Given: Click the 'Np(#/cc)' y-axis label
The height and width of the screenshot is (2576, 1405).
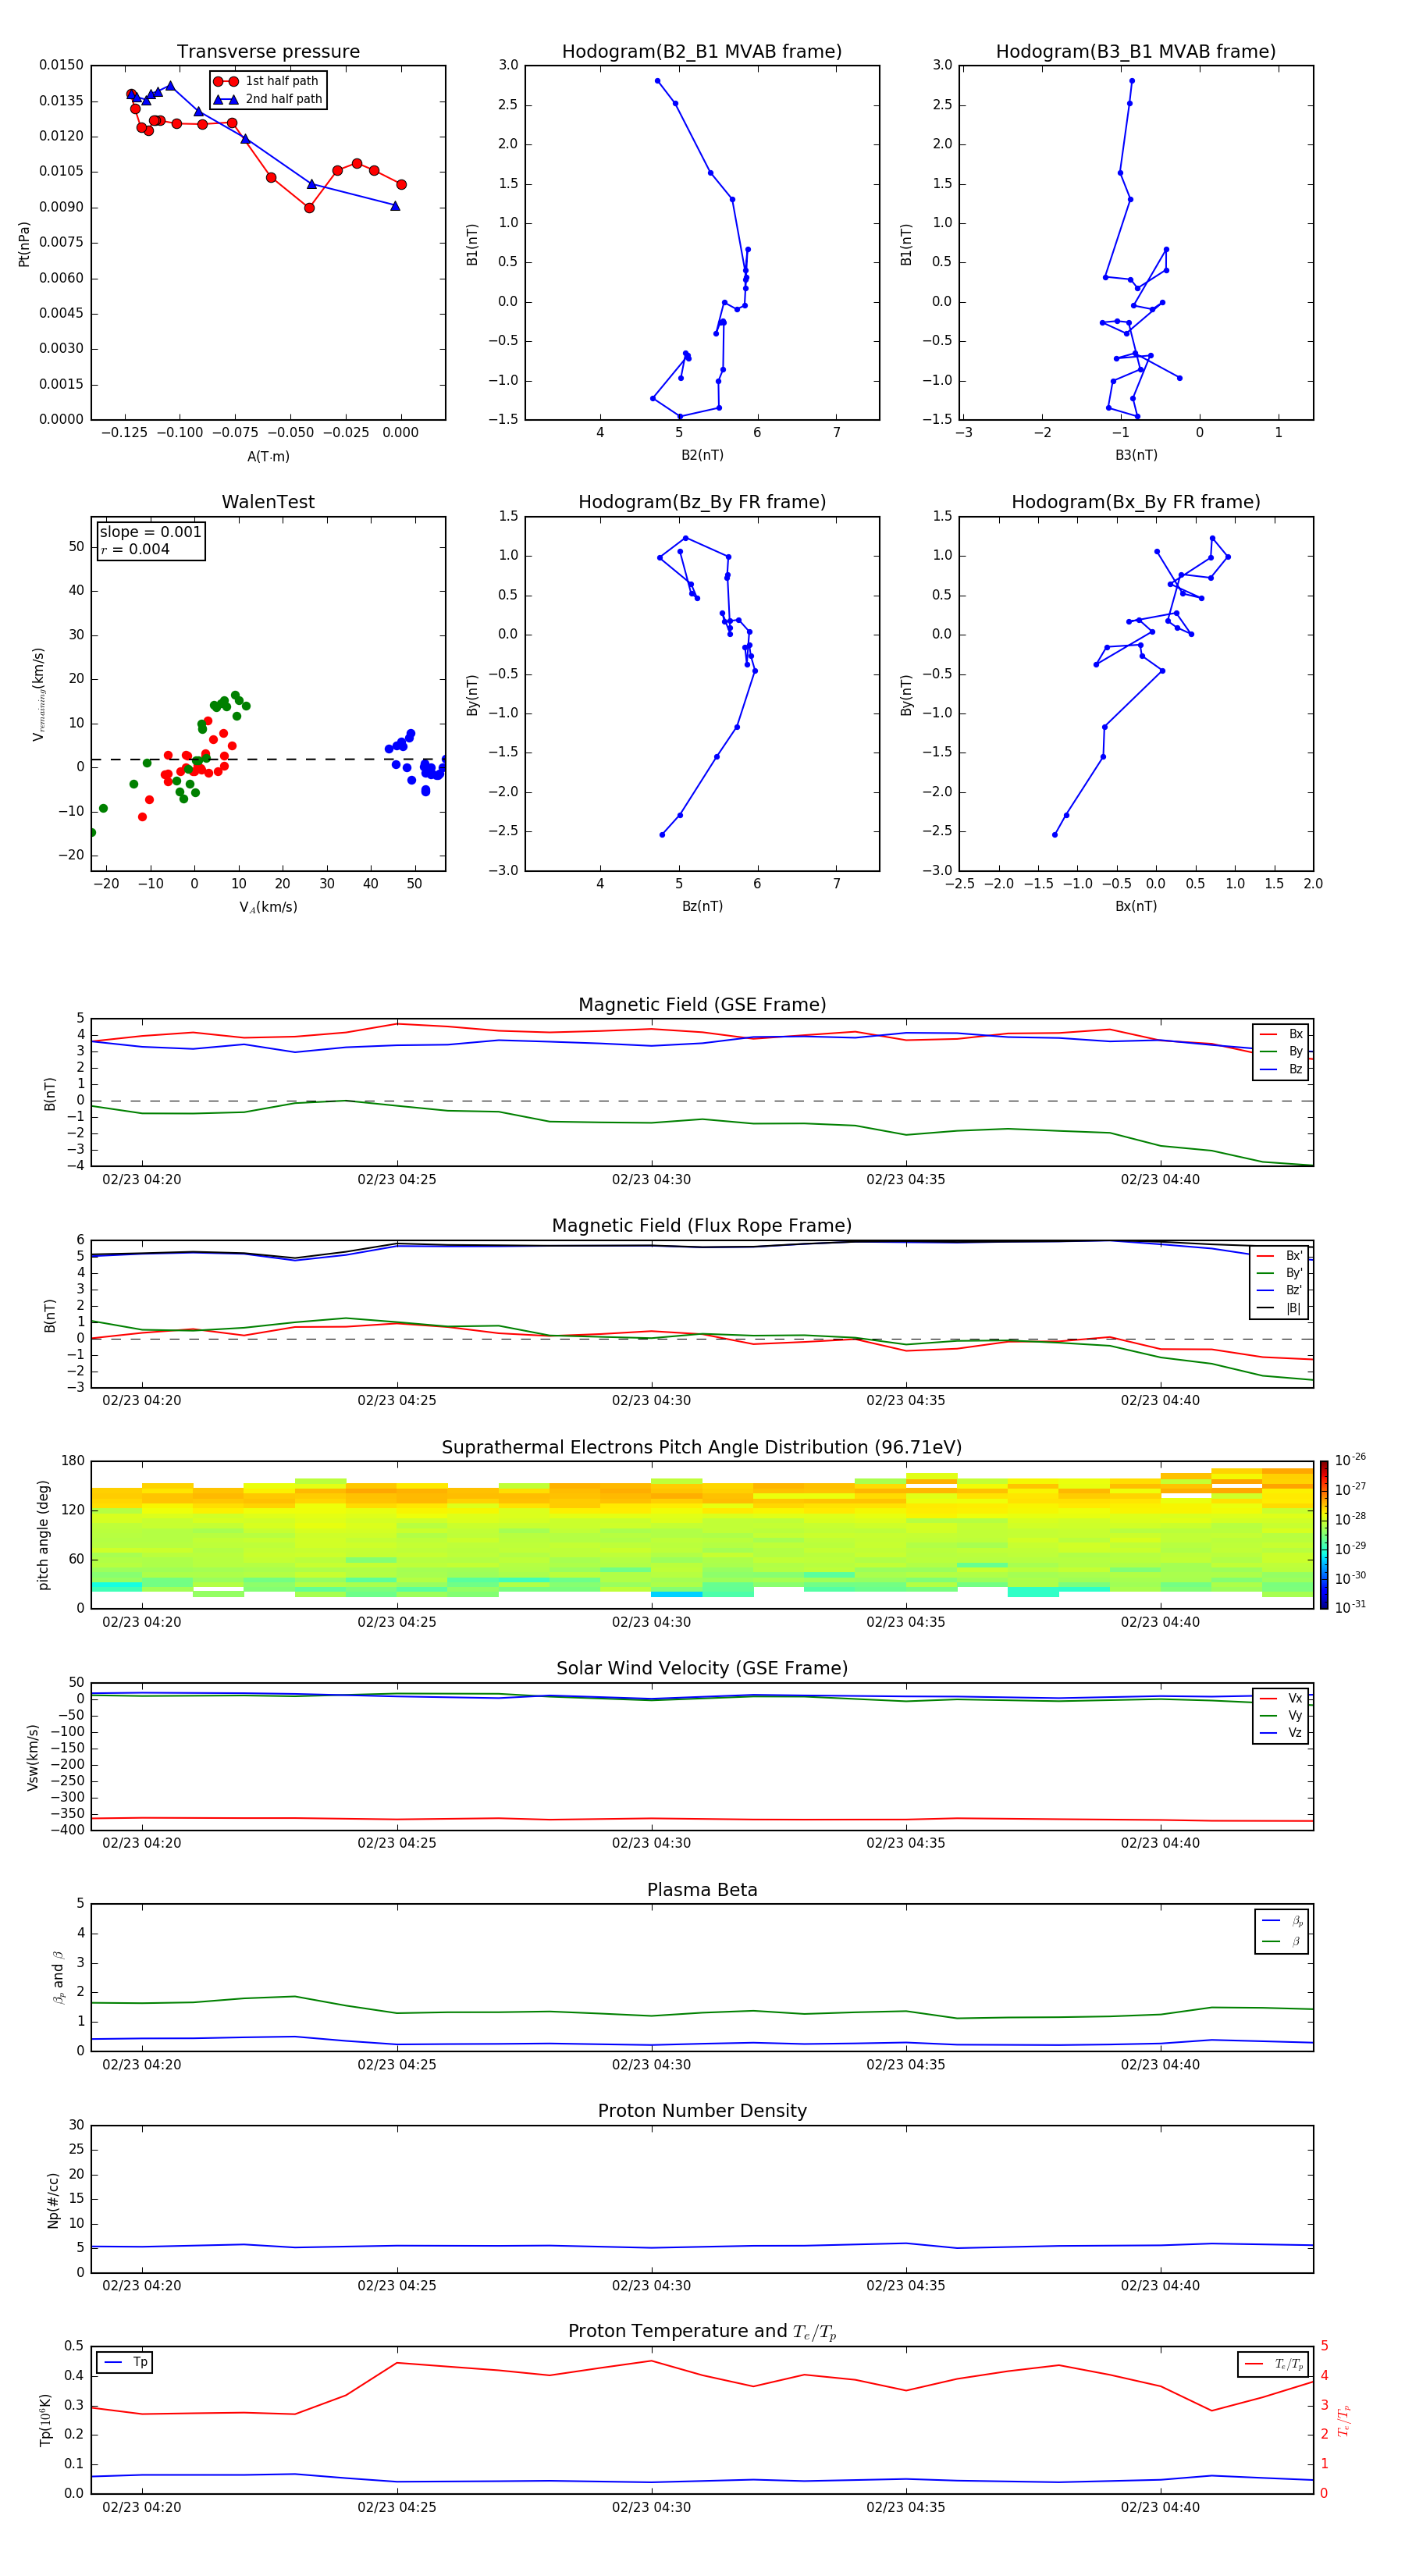Looking at the screenshot, I should click(x=53, y=2200).
